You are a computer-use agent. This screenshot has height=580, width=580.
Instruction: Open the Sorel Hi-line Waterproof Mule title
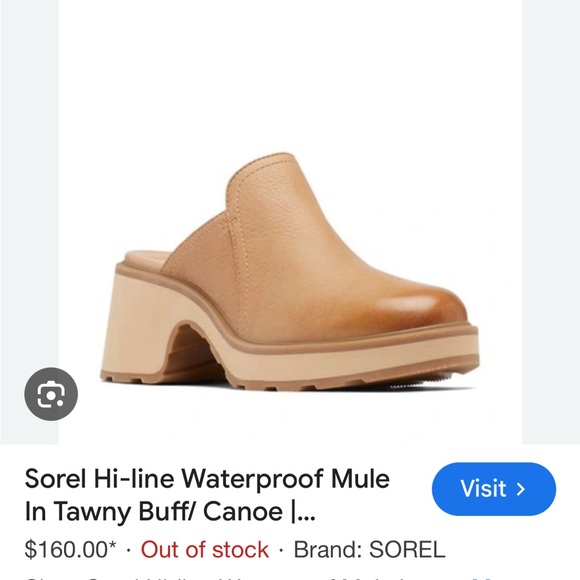coord(207,479)
